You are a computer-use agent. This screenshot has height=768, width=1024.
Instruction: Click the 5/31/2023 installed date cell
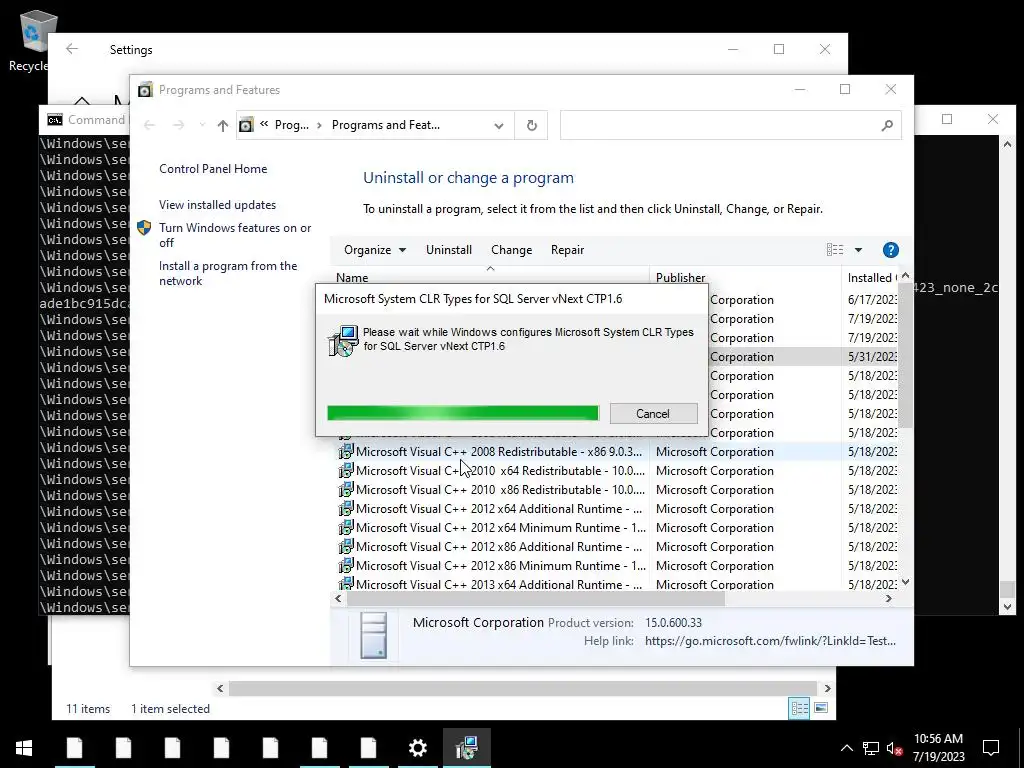[x=872, y=357]
